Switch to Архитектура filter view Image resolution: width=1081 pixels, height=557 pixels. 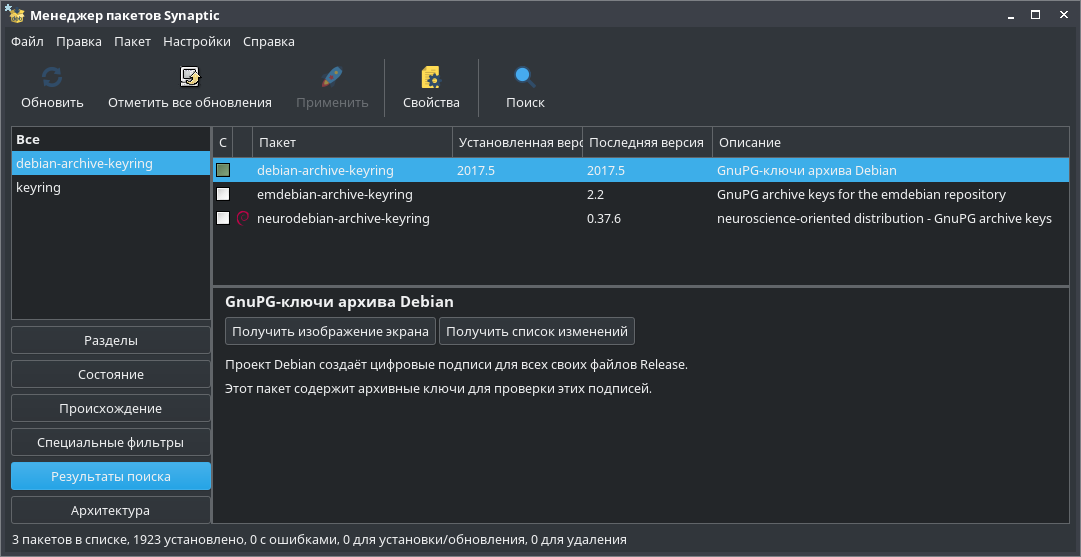pos(110,511)
